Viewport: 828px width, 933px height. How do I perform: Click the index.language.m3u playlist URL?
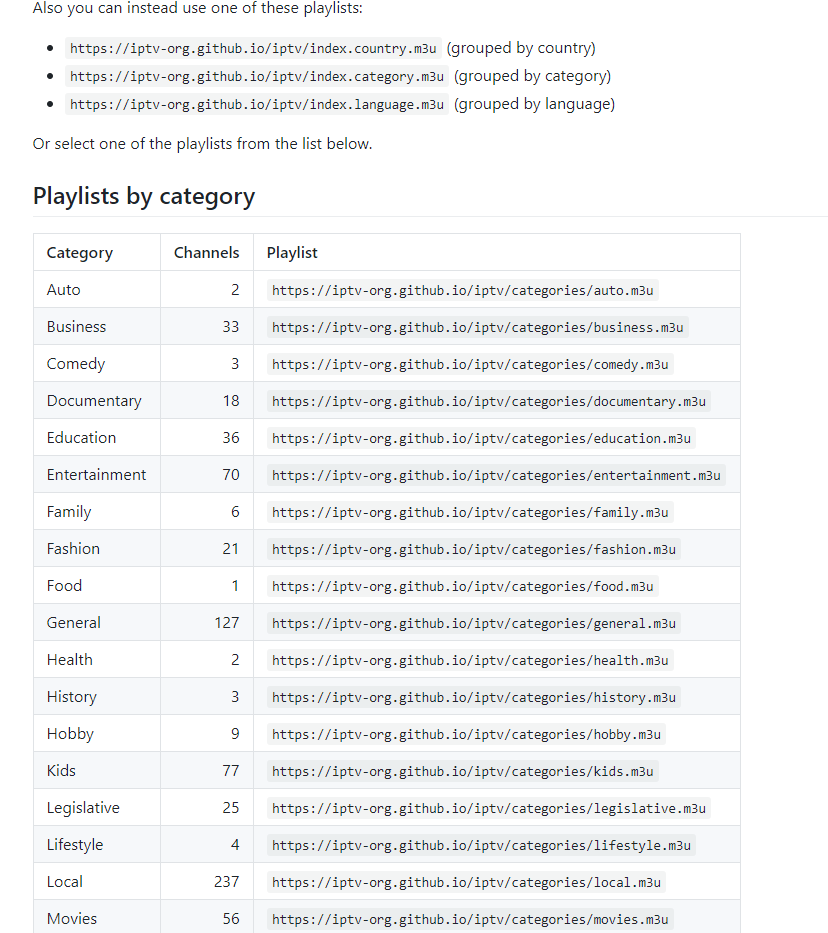click(257, 104)
